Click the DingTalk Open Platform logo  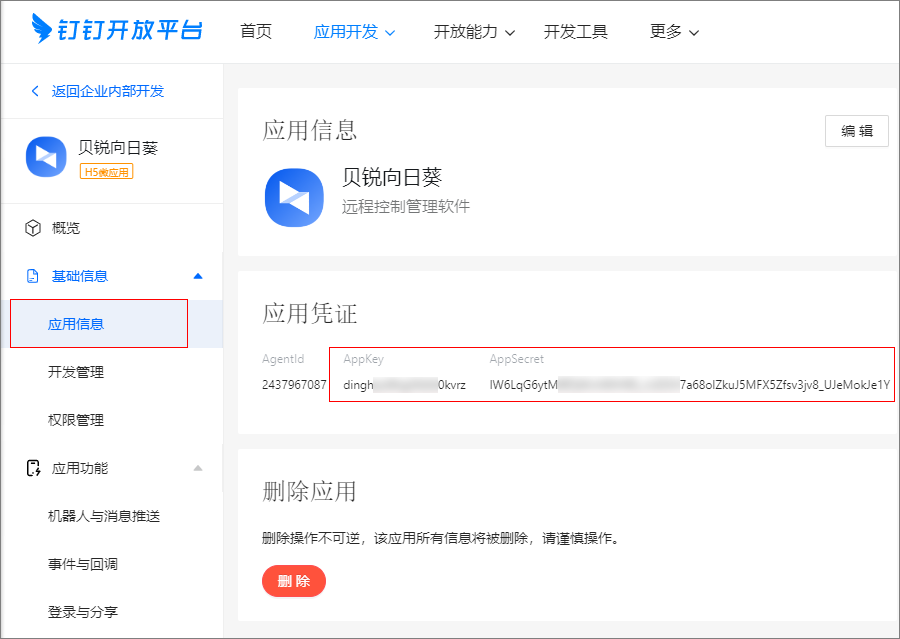click(x=116, y=30)
